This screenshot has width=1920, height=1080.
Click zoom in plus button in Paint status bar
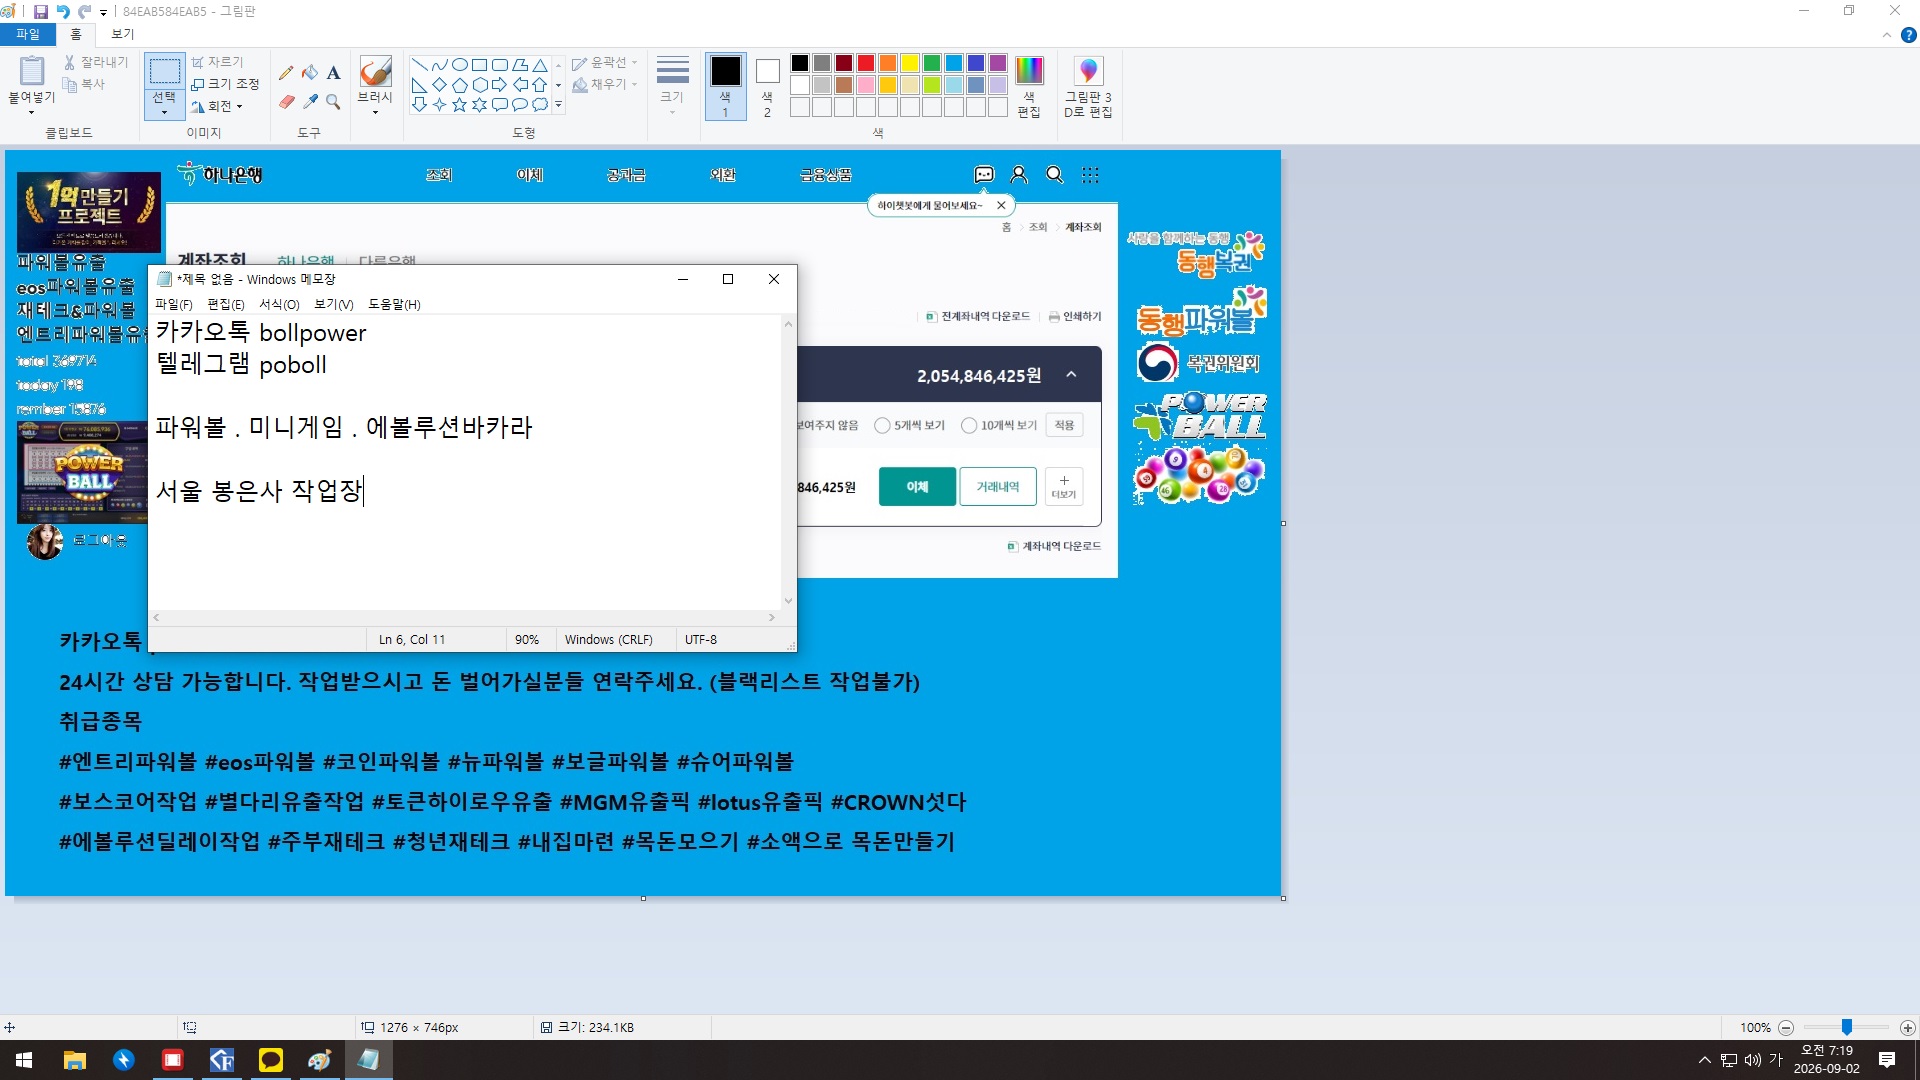click(x=1908, y=1027)
